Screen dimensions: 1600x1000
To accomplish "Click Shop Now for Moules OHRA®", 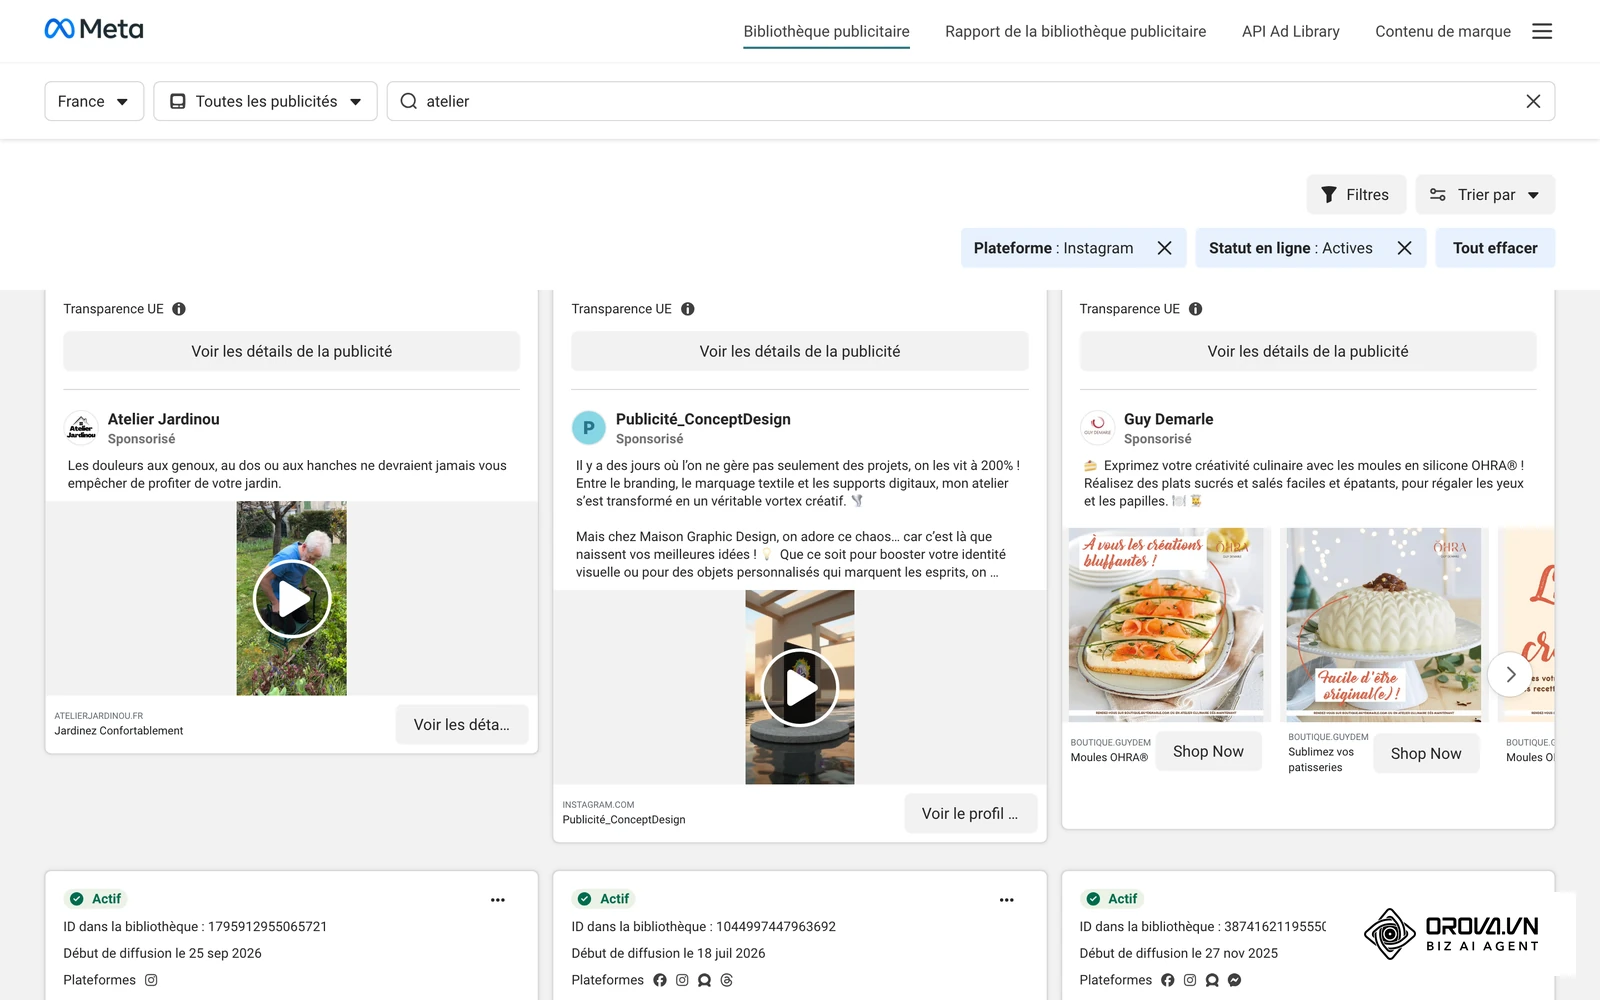I will point(1208,752).
